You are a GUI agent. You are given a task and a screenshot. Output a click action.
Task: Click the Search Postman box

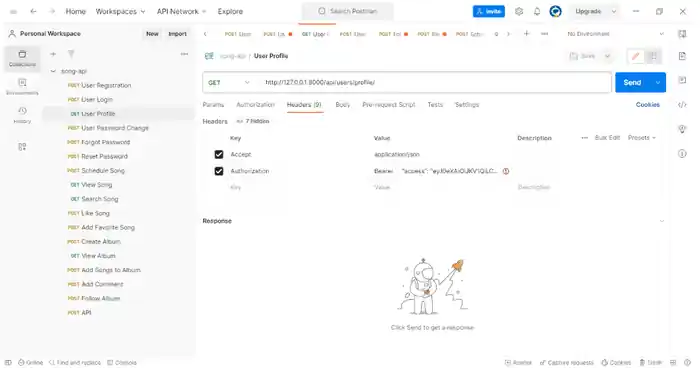348,11
